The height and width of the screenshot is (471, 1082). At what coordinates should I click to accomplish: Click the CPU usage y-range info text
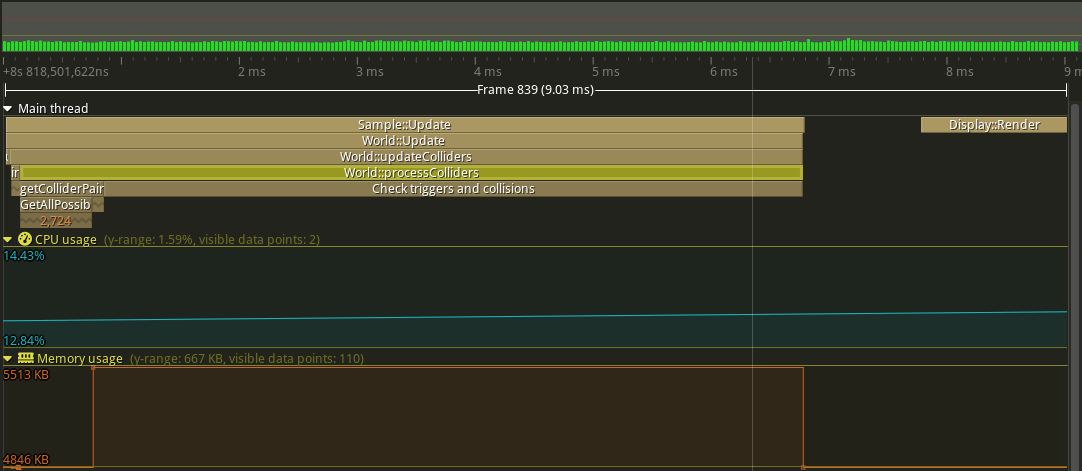coord(212,239)
